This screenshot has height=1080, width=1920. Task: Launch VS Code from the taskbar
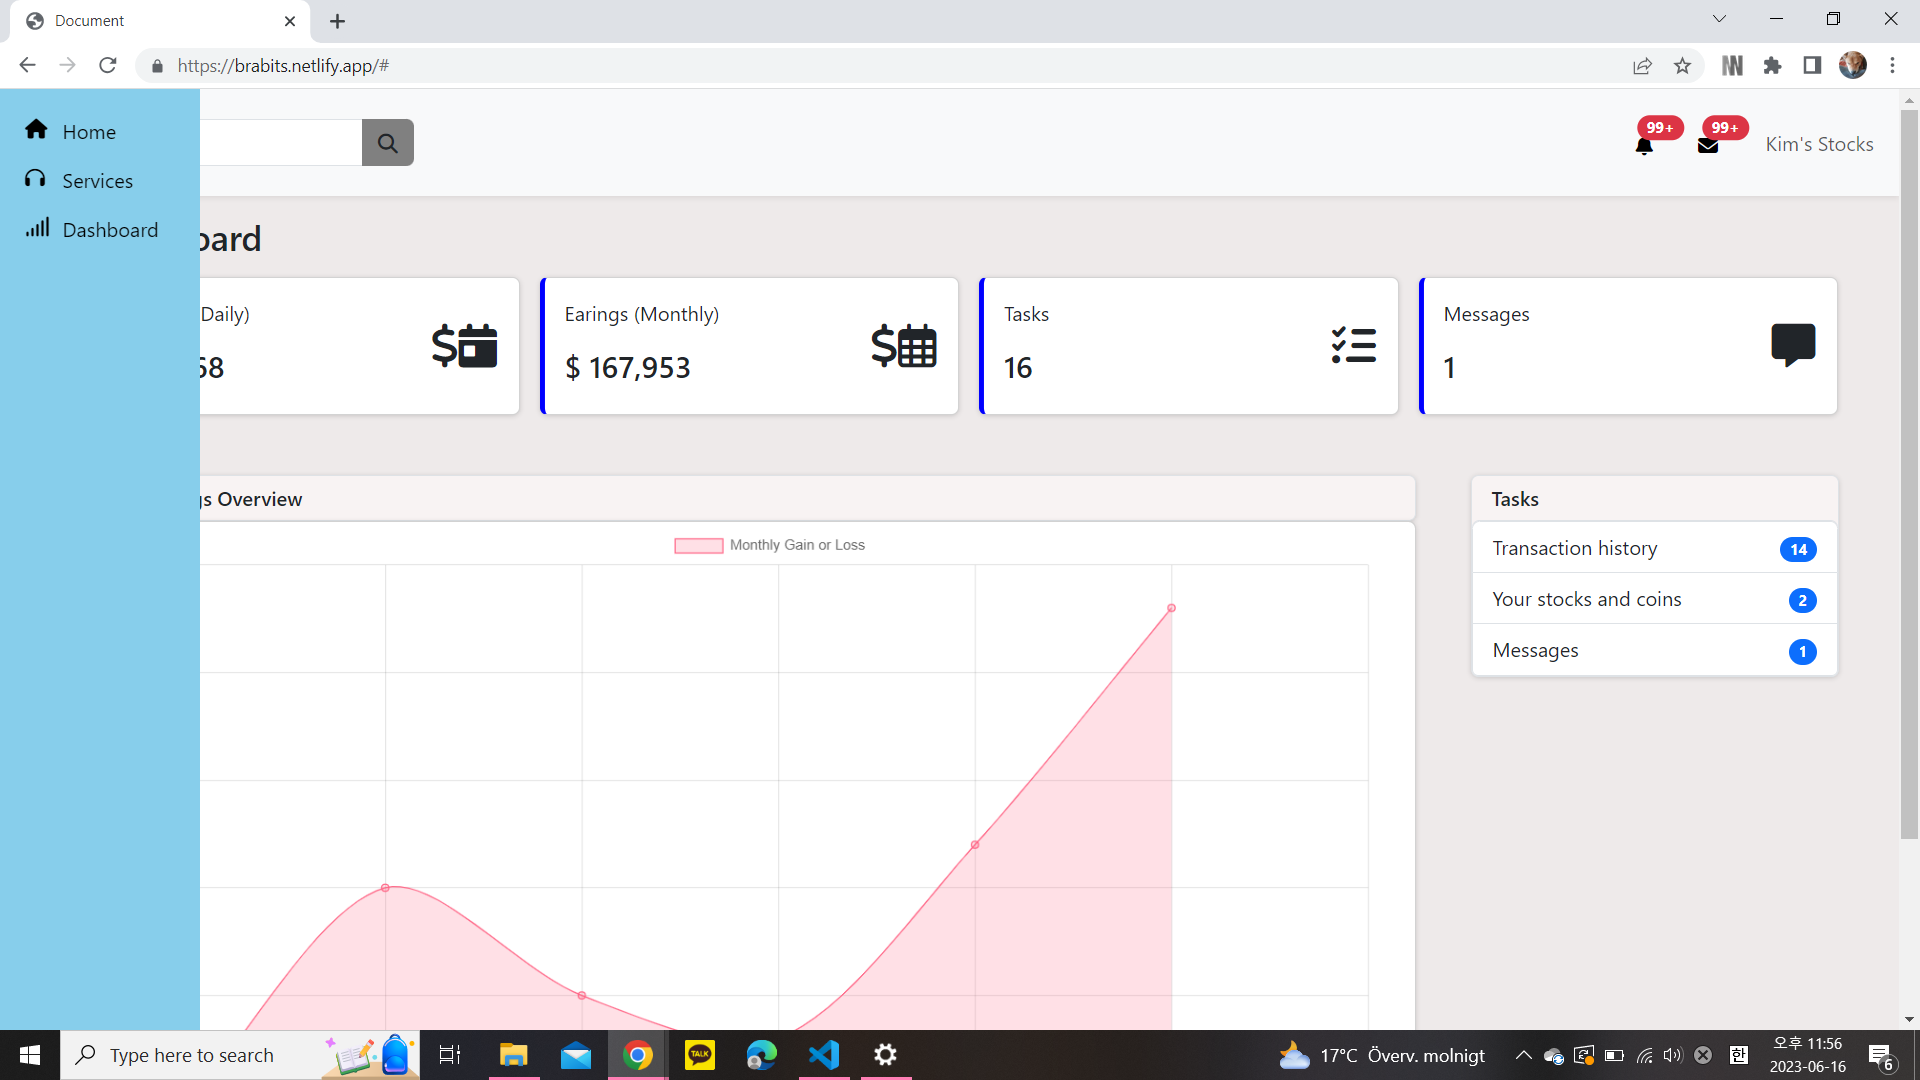823,1054
